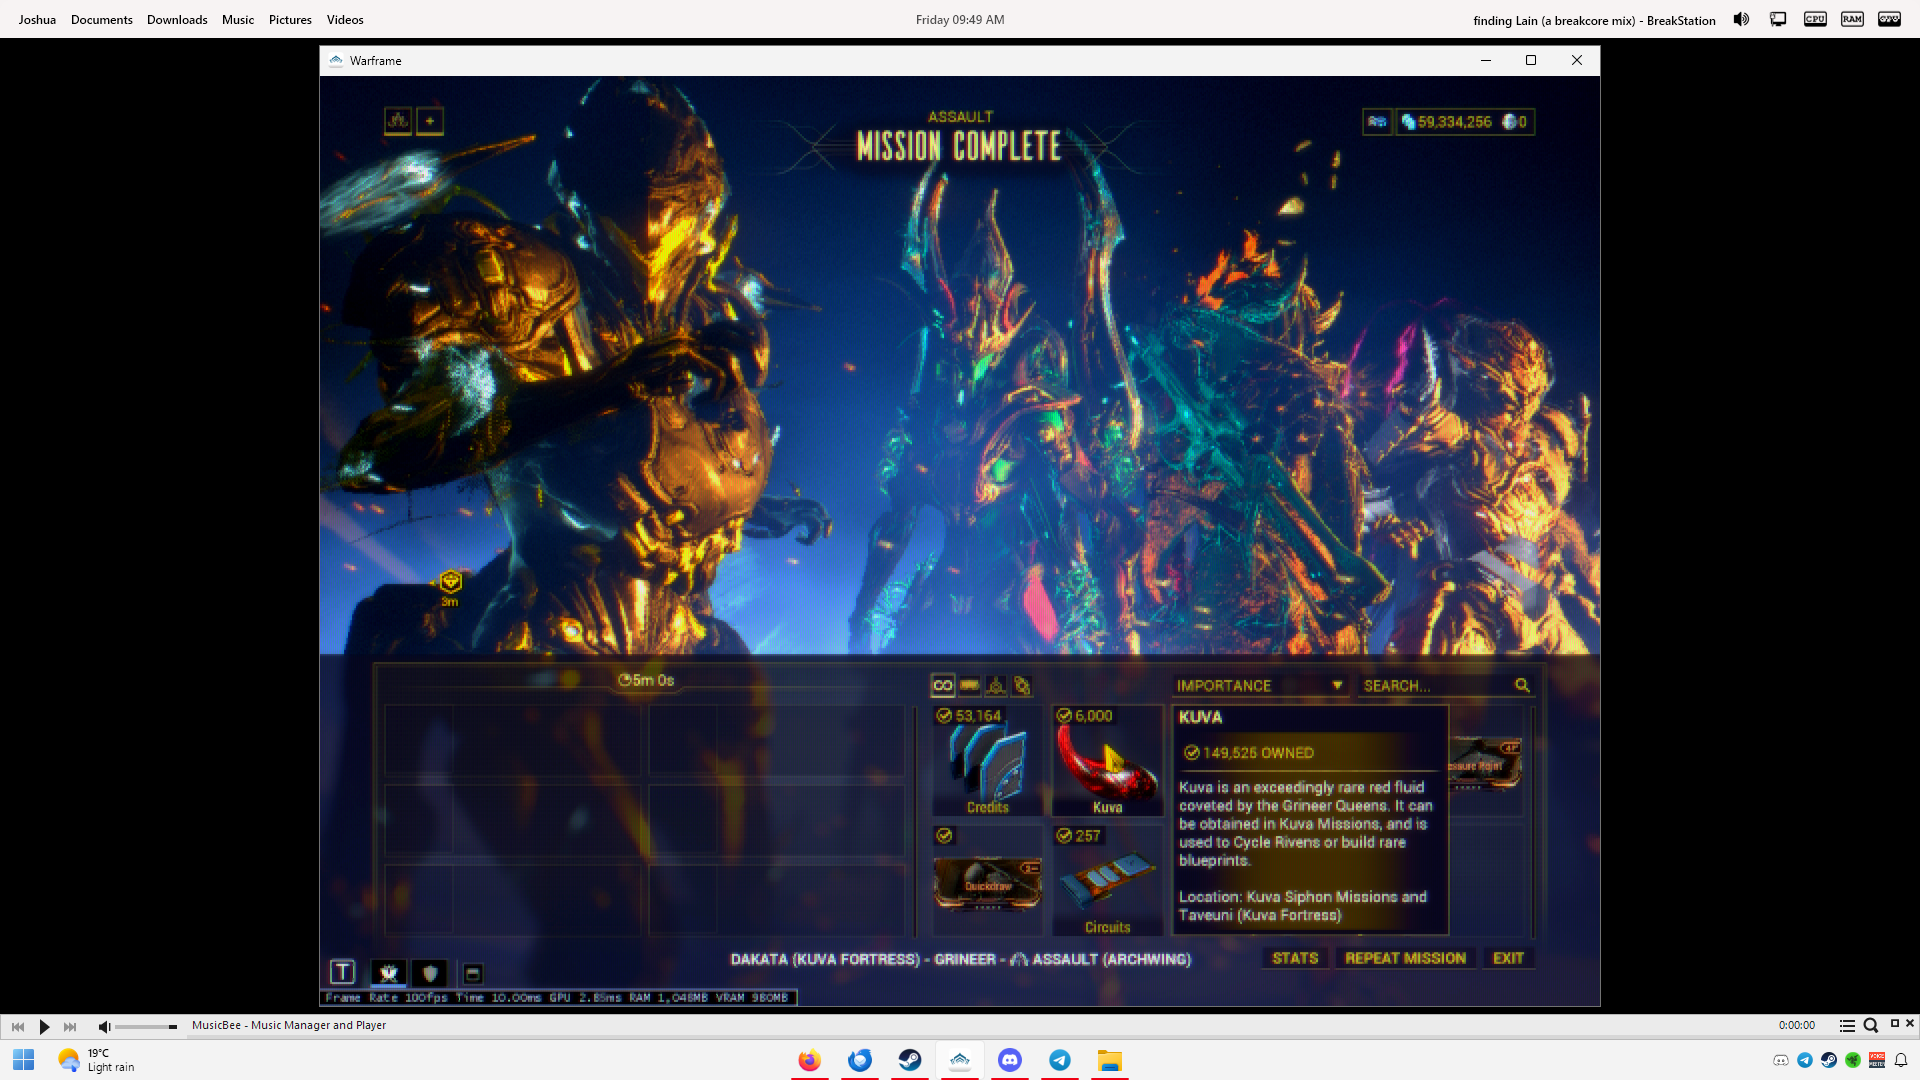Open the market icon beside the credits balance
This screenshot has height=1080, width=1920.
(x=1377, y=122)
